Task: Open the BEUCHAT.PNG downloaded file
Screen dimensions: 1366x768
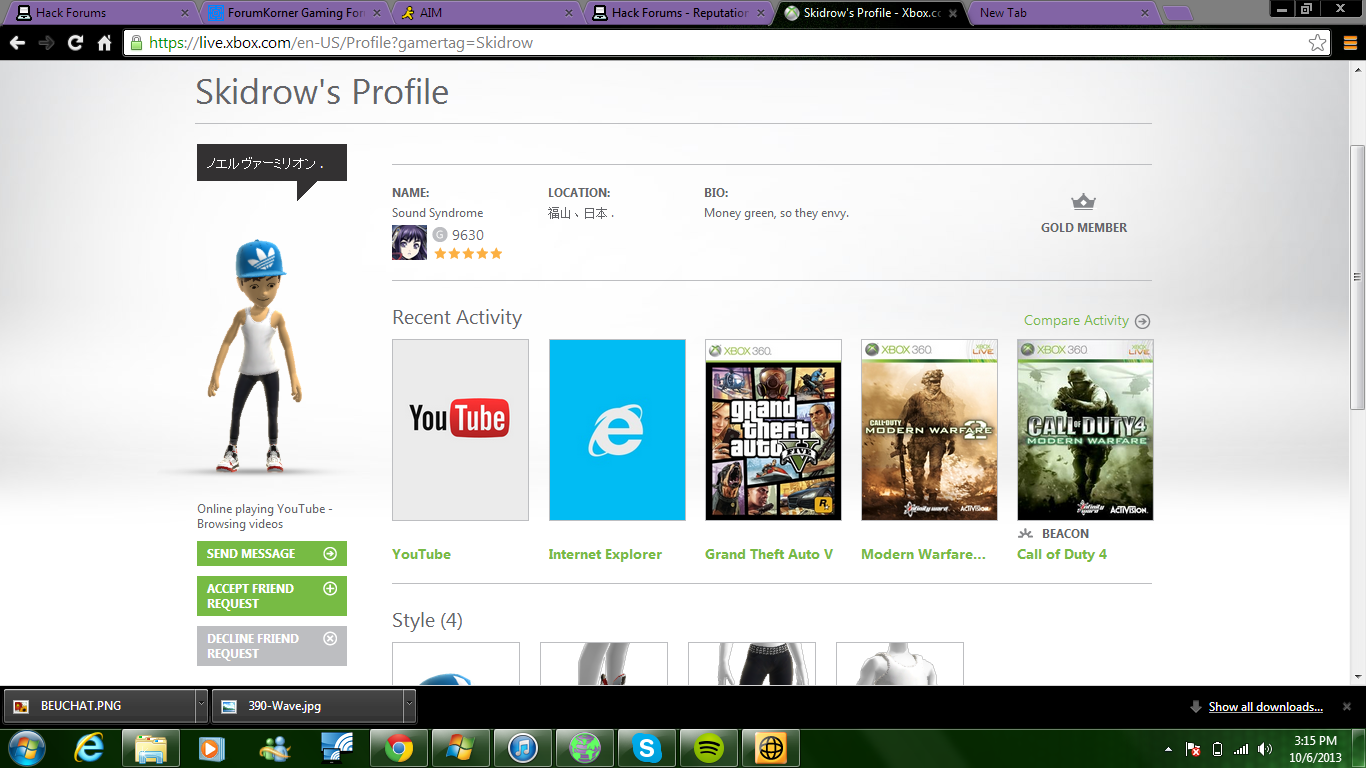Action: point(99,706)
